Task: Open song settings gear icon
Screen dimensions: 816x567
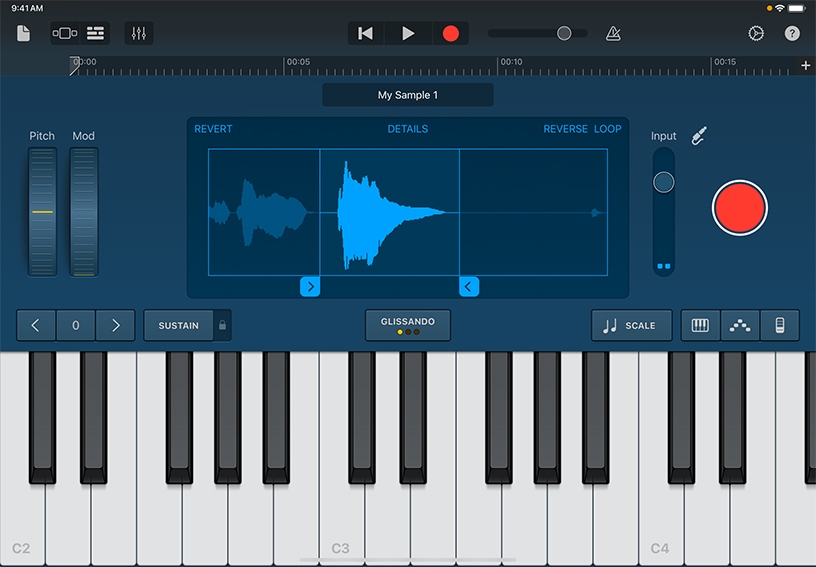Action: tap(756, 33)
